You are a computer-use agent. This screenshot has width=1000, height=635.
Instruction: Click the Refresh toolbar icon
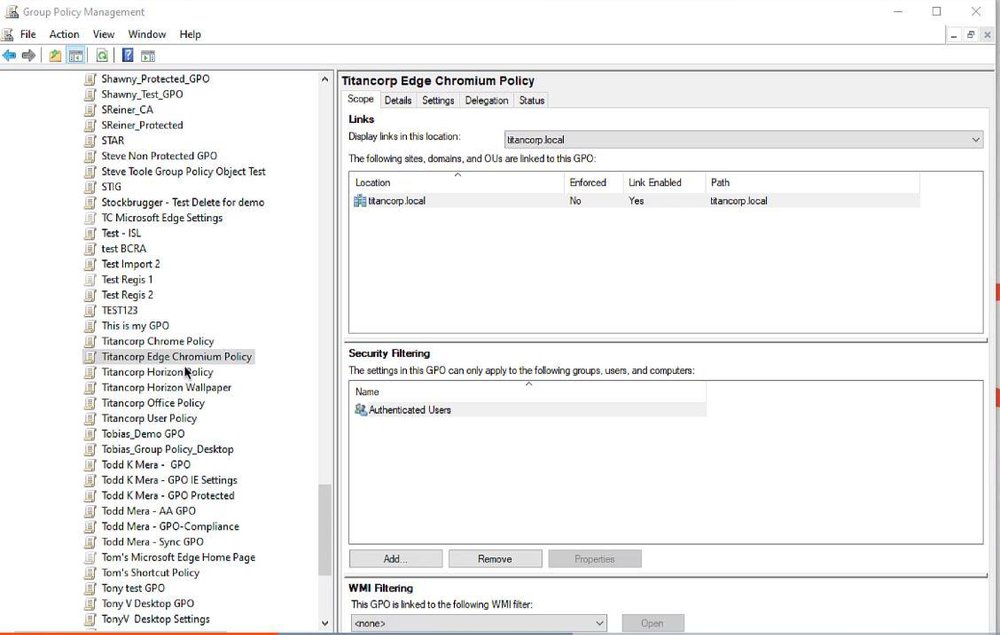(x=102, y=56)
